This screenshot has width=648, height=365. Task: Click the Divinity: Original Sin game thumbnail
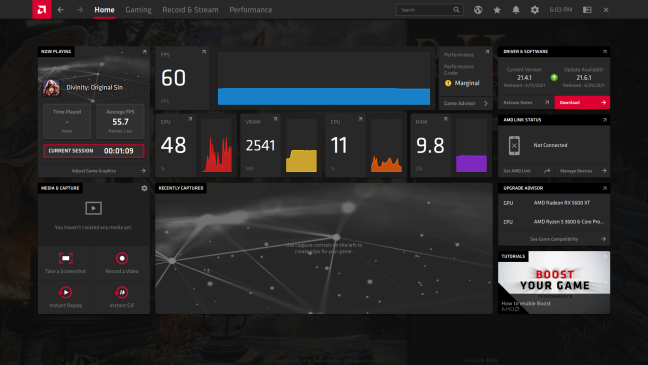(51, 87)
